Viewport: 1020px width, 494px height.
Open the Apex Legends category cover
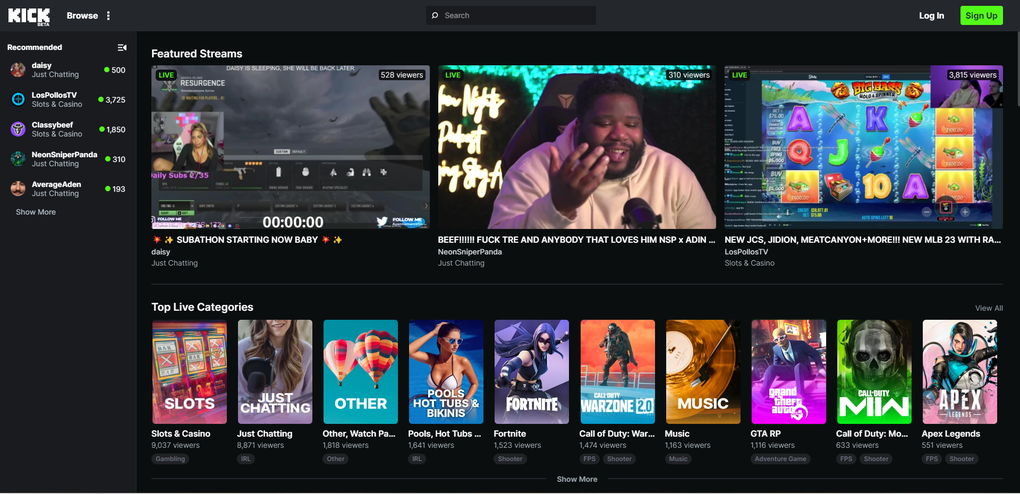click(960, 372)
